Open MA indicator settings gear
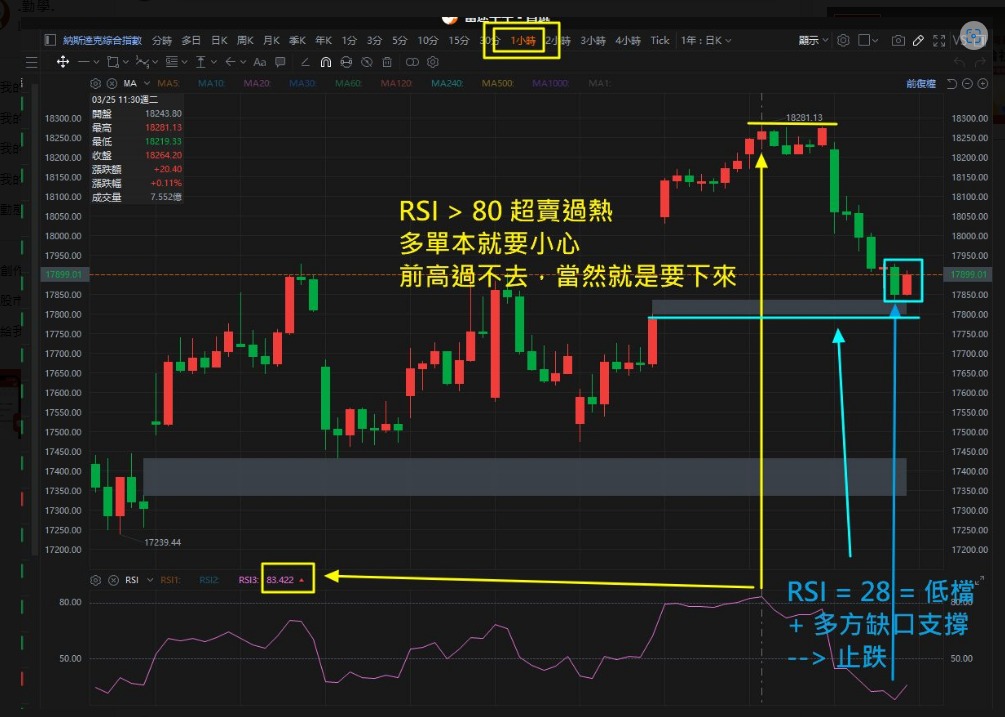This screenshot has height=717, width=1005. [96, 83]
